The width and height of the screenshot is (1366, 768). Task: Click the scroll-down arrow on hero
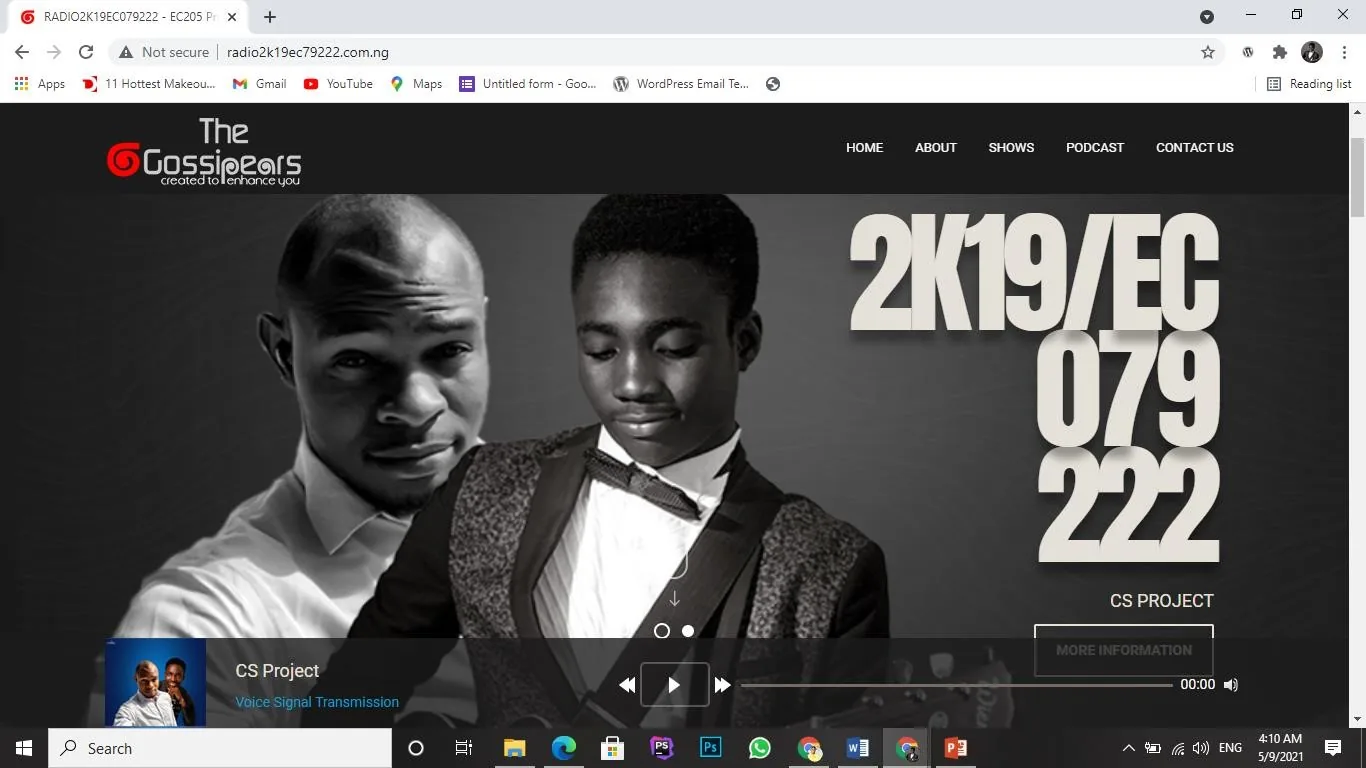(x=675, y=598)
